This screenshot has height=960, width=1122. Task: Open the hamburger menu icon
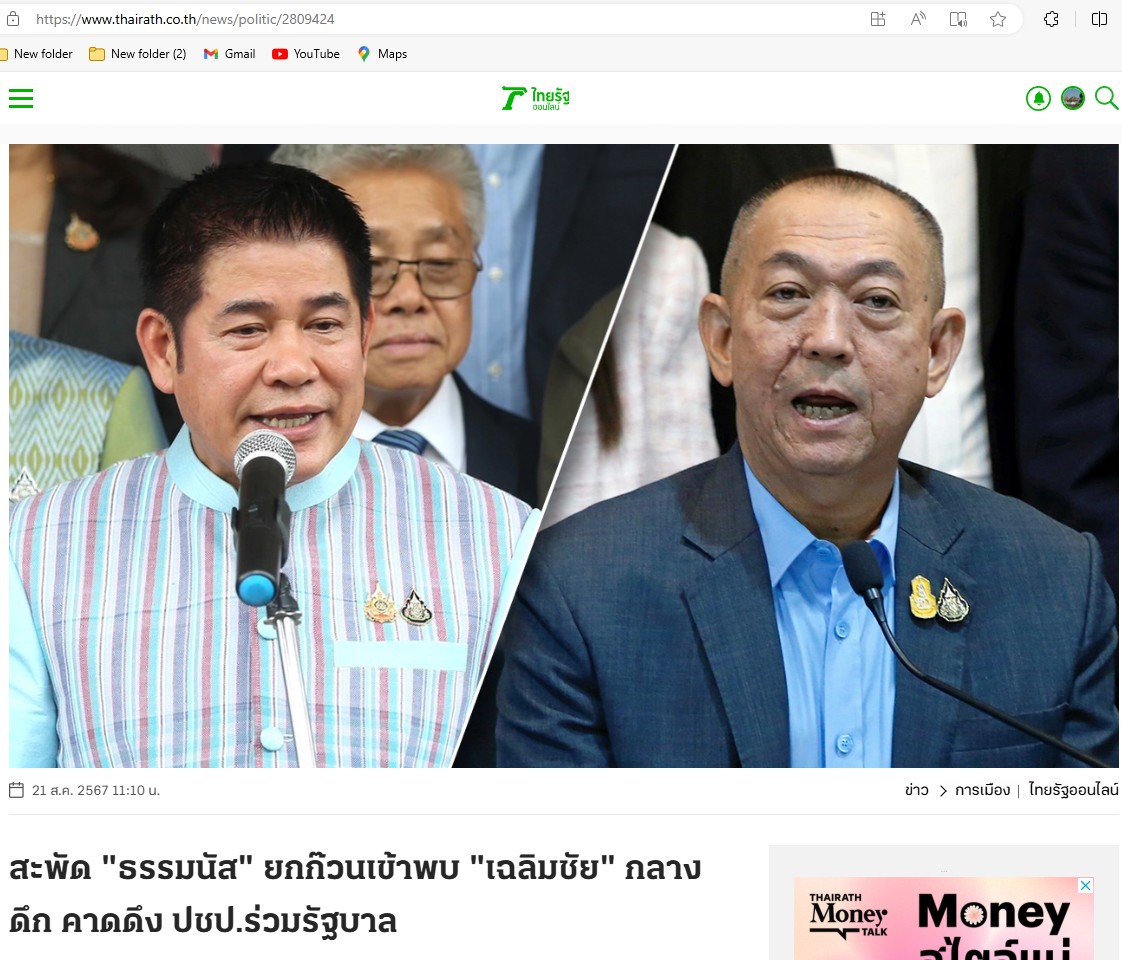(x=21, y=98)
